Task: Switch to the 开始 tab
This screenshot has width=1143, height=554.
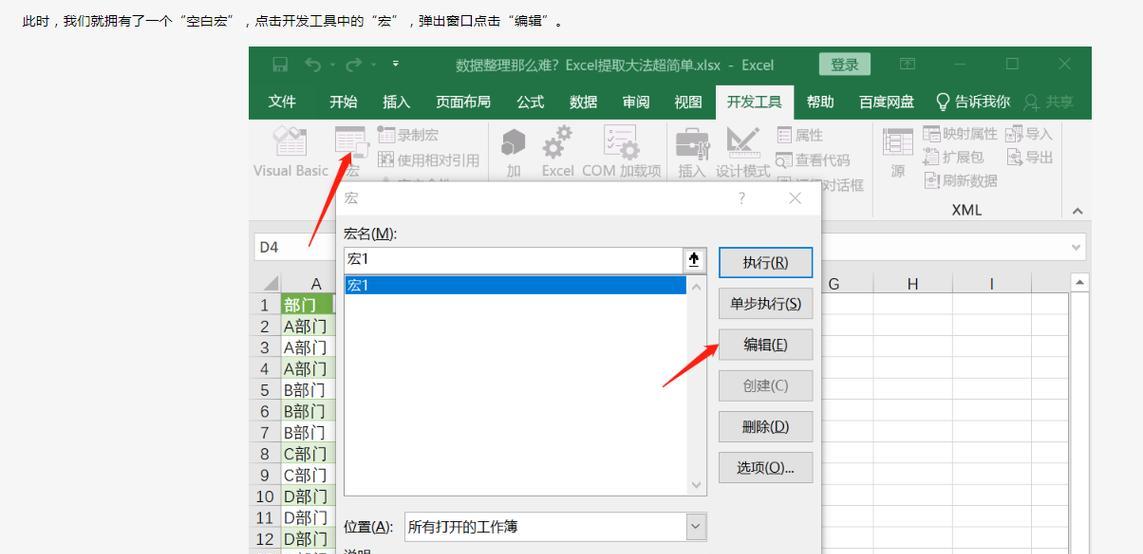Action: pos(343,101)
